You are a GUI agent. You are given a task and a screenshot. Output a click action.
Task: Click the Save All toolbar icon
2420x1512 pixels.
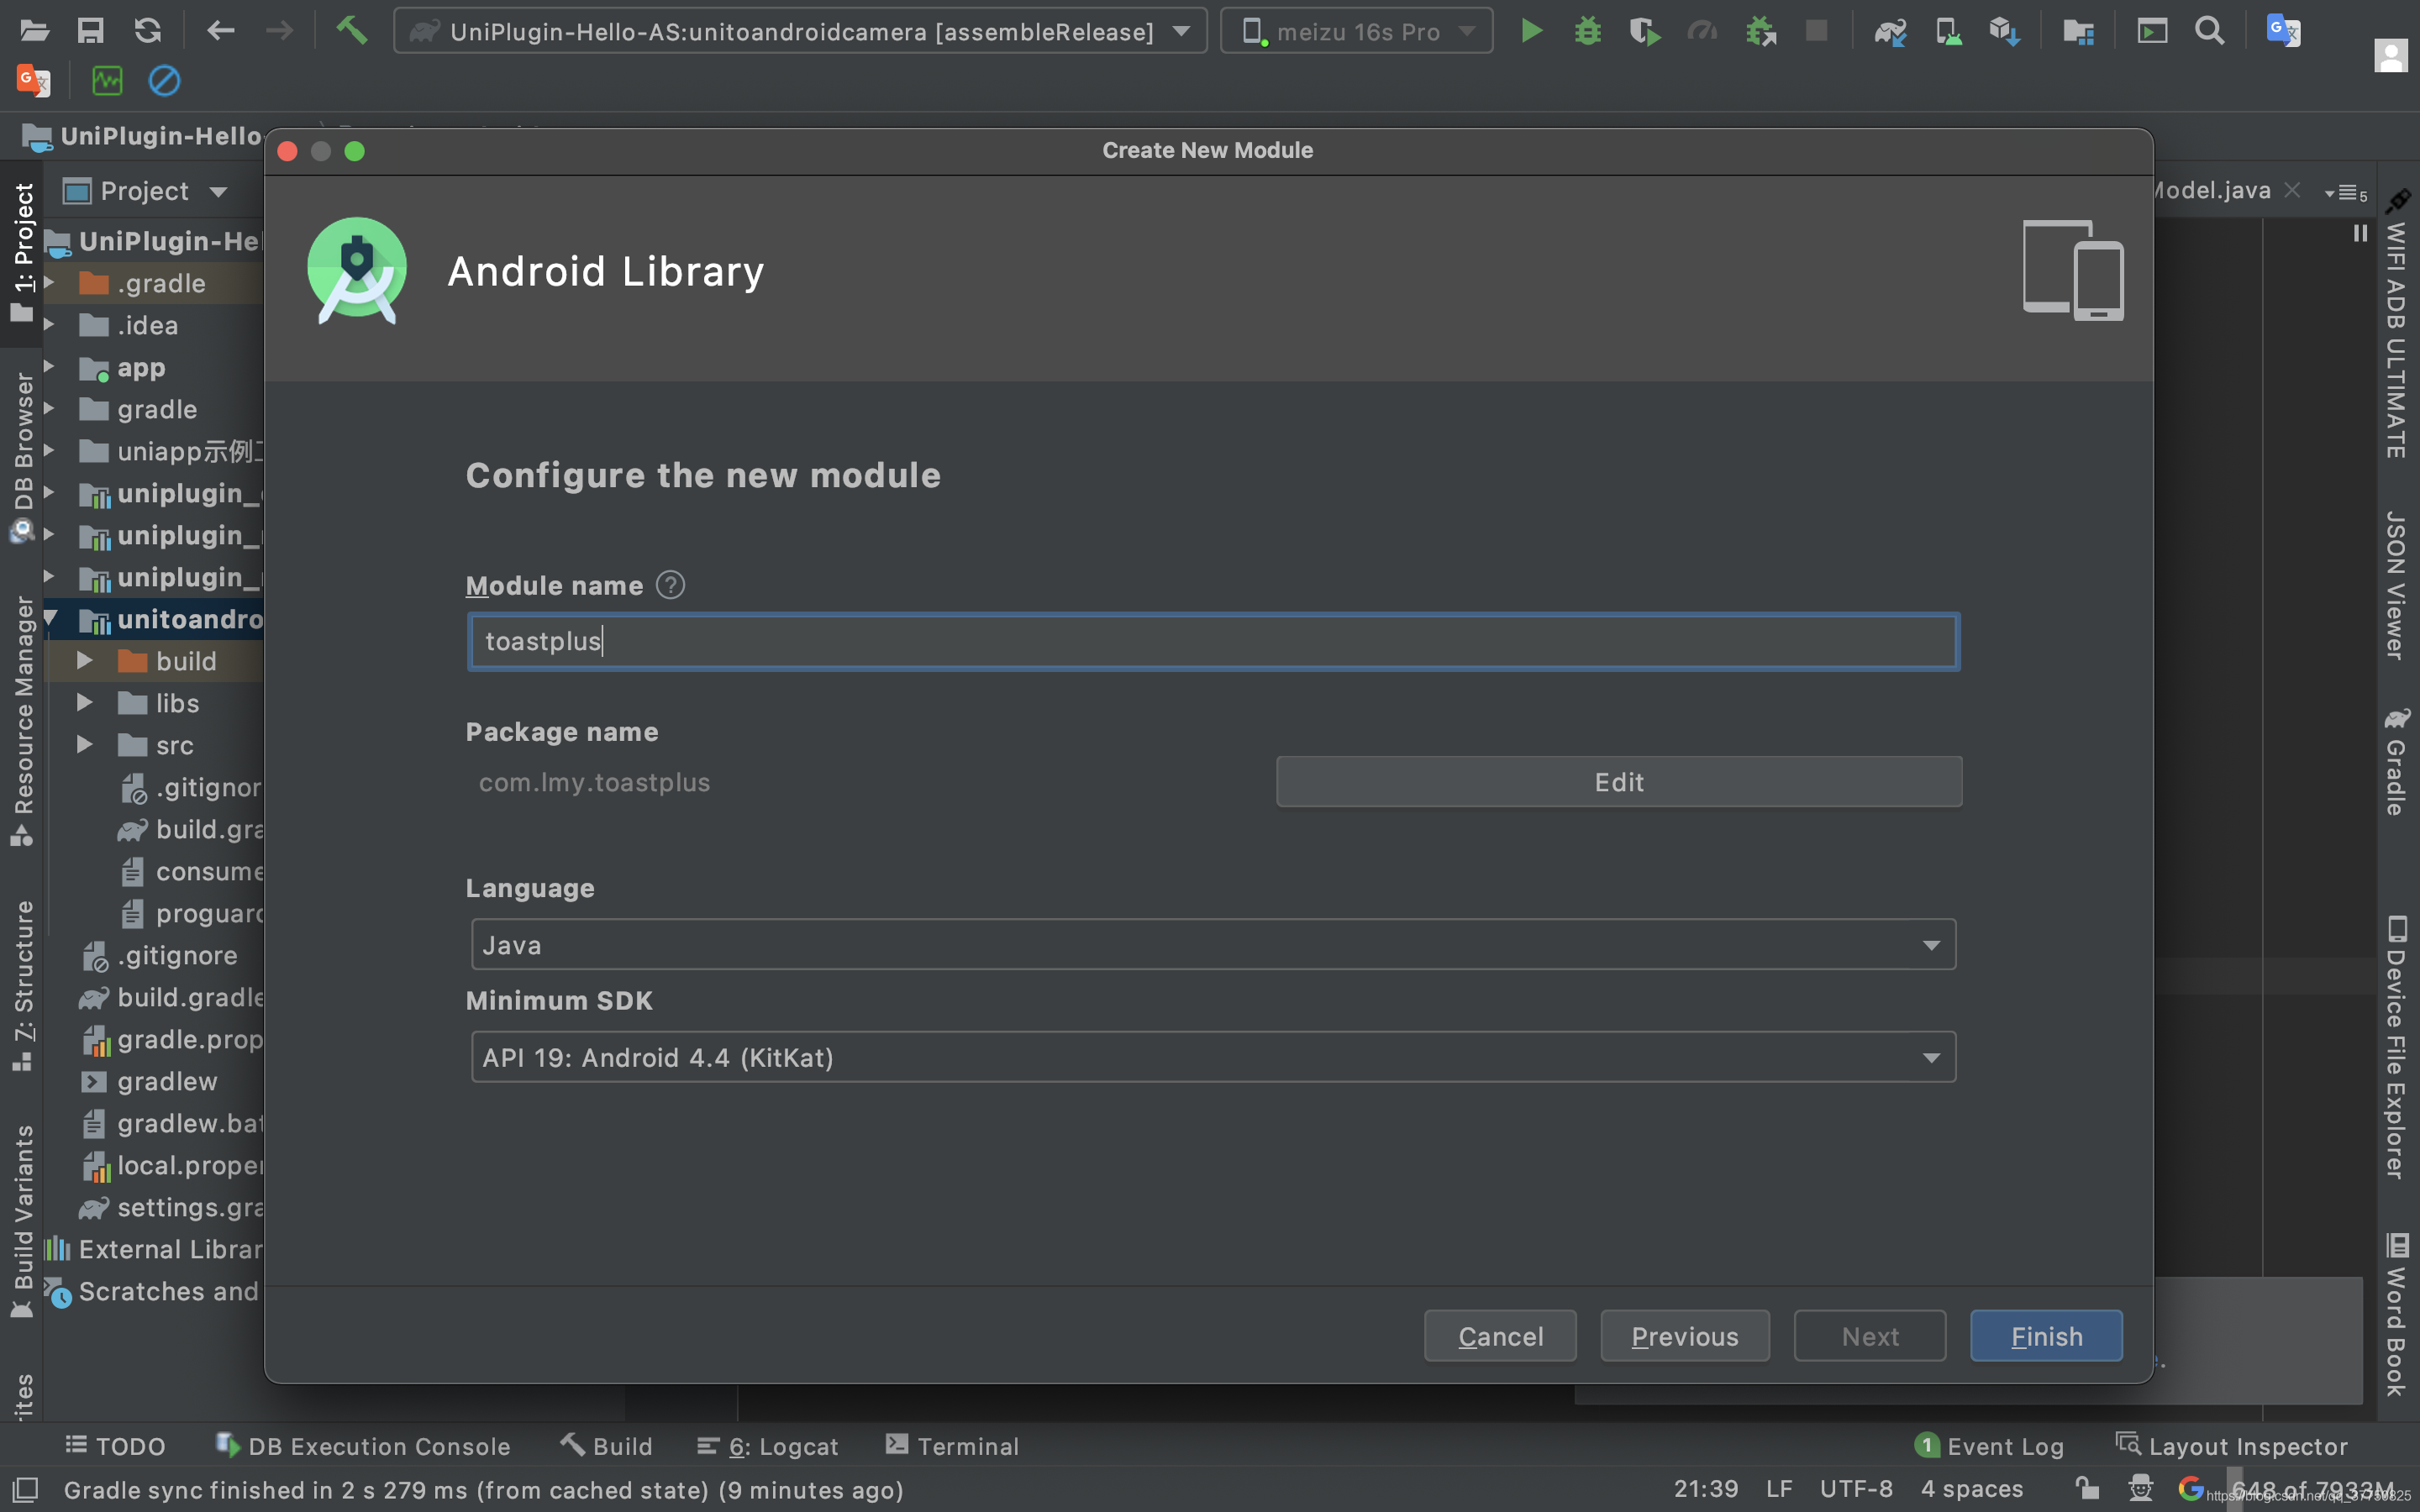pyautogui.click(x=91, y=31)
